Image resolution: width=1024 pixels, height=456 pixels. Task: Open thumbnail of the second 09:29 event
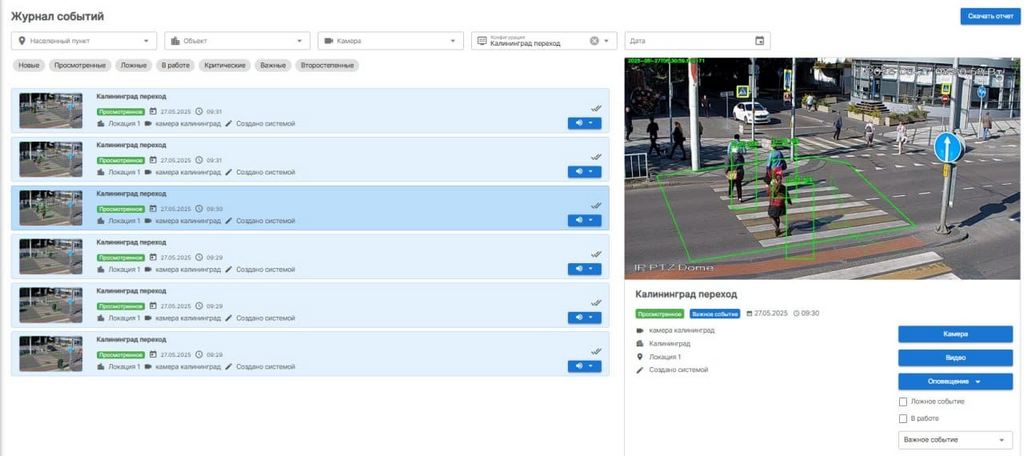(x=51, y=306)
